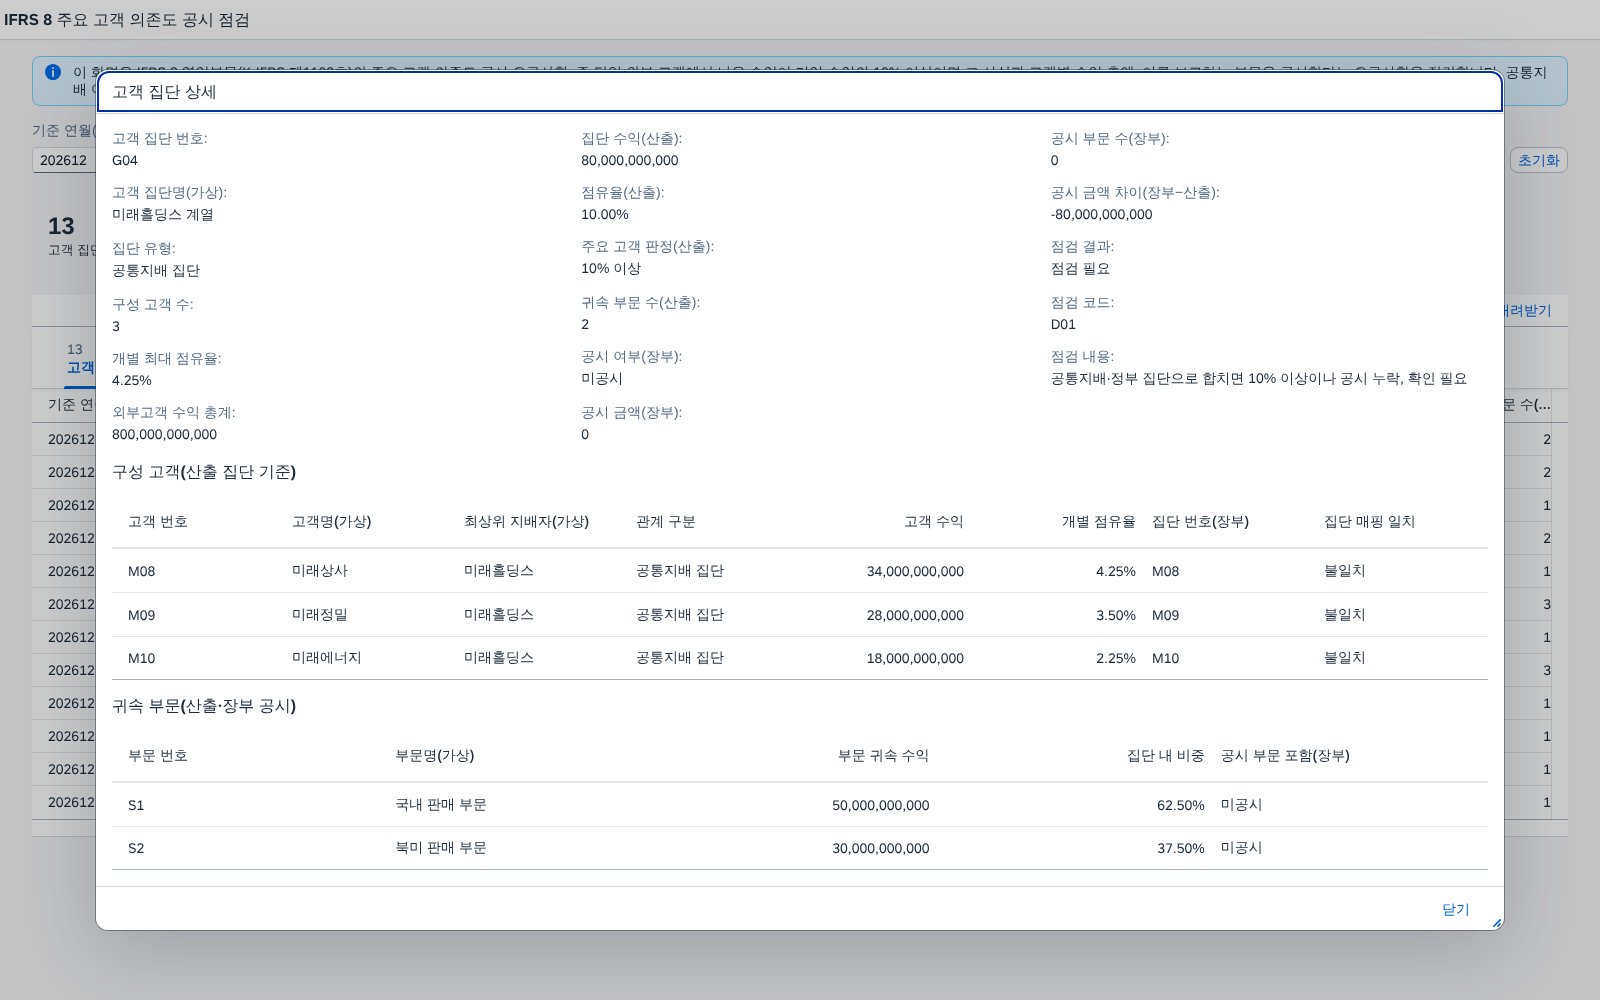This screenshot has height=1000, width=1600.
Task: Select the M10 미래에너지 customer row
Action: 800,658
